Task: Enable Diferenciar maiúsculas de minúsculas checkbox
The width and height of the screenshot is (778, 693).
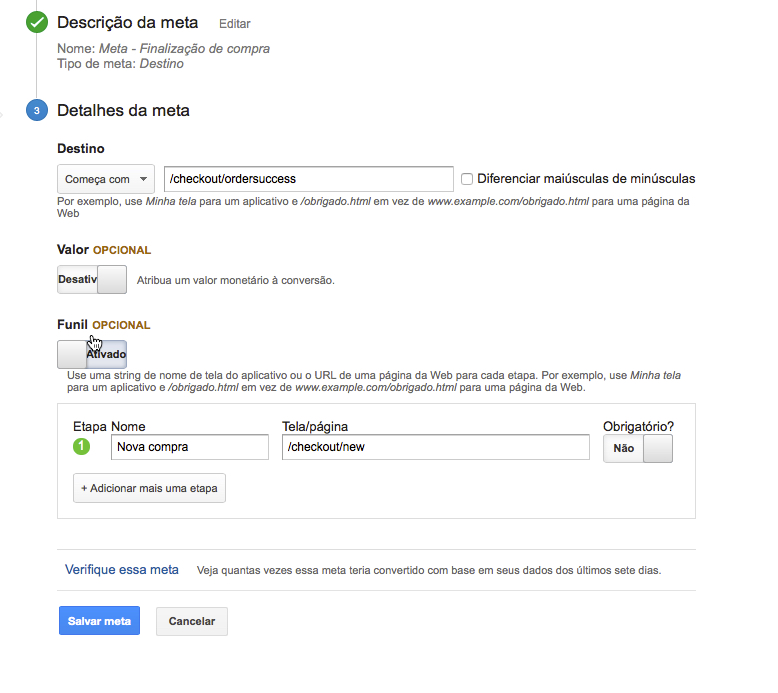Action: [x=467, y=179]
